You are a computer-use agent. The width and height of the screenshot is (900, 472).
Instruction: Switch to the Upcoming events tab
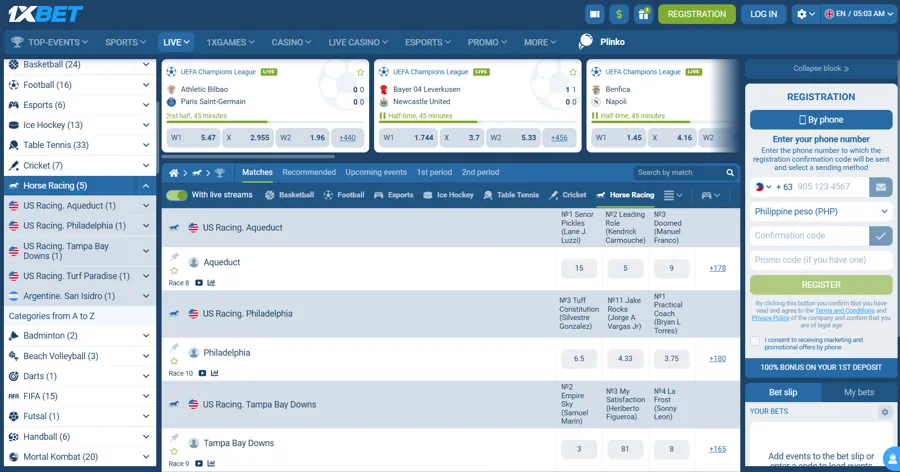click(376, 173)
